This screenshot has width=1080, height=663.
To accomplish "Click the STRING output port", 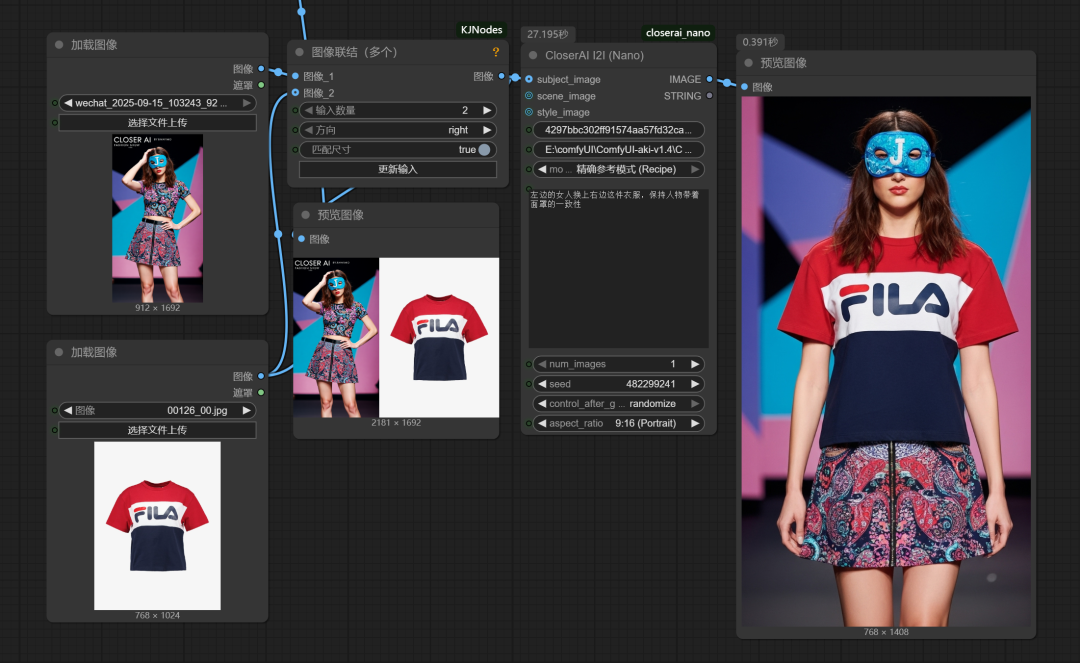I will tap(709, 96).
